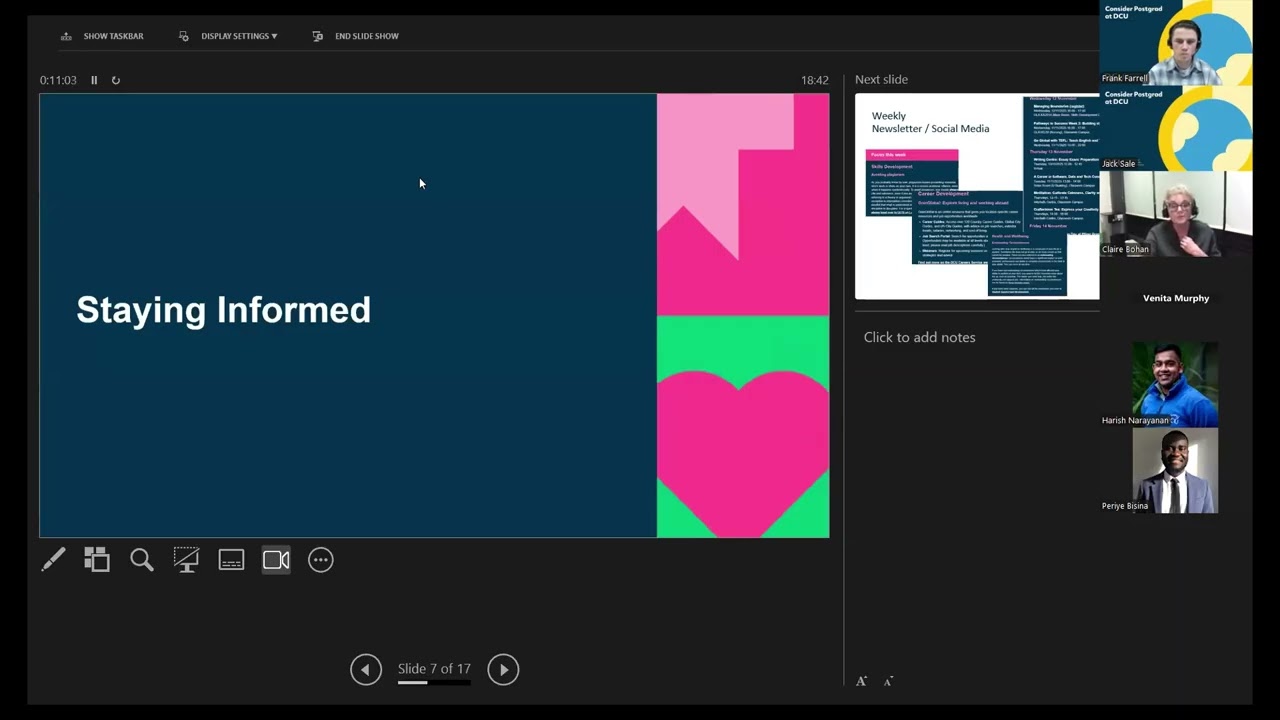Select Frank Farrell's video tile
This screenshot has width=1280, height=720.
coord(1176,43)
